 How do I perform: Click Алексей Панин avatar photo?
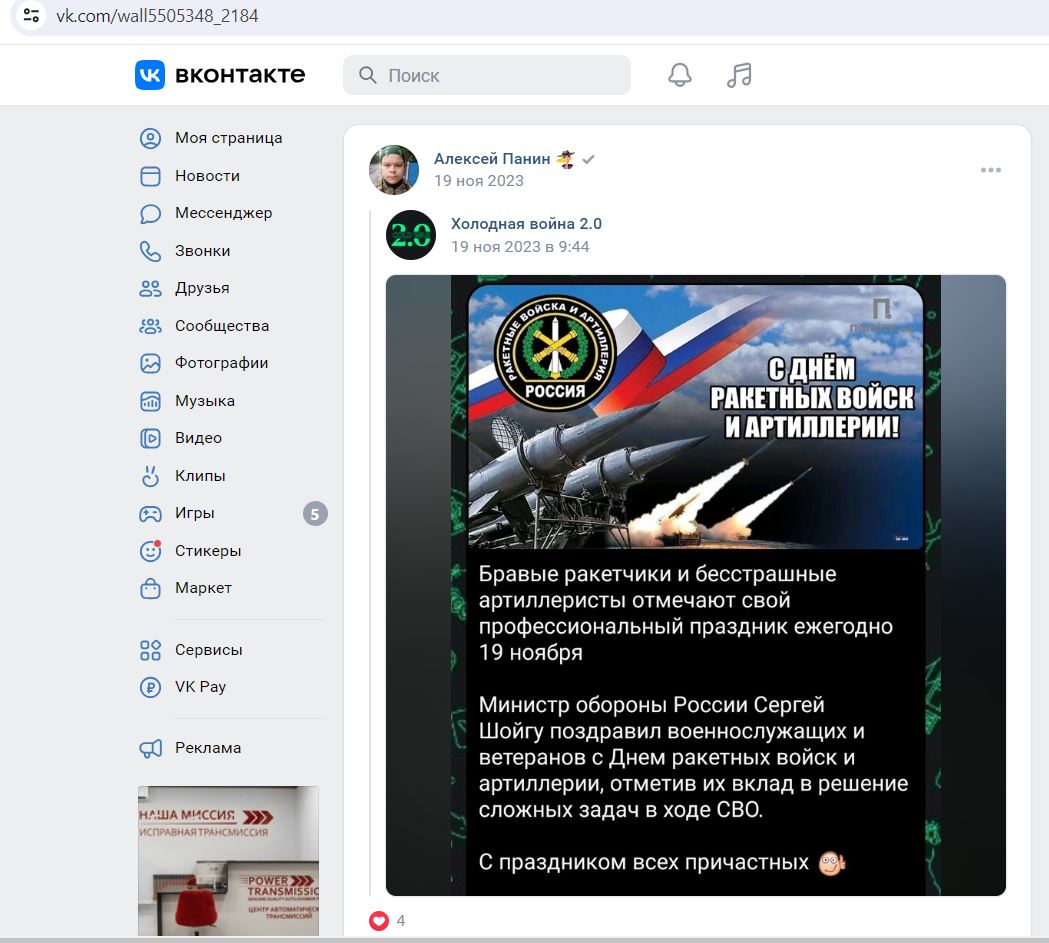pyautogui.click(x=394, y=170)
